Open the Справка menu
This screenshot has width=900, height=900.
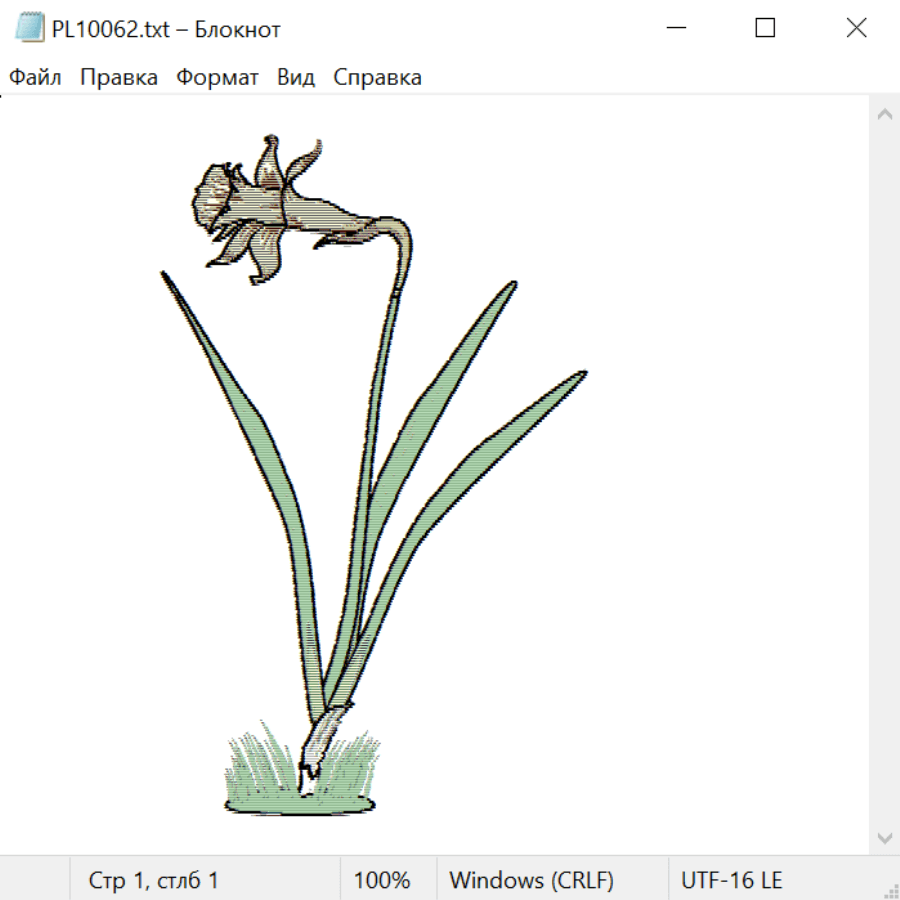(377, 78)
